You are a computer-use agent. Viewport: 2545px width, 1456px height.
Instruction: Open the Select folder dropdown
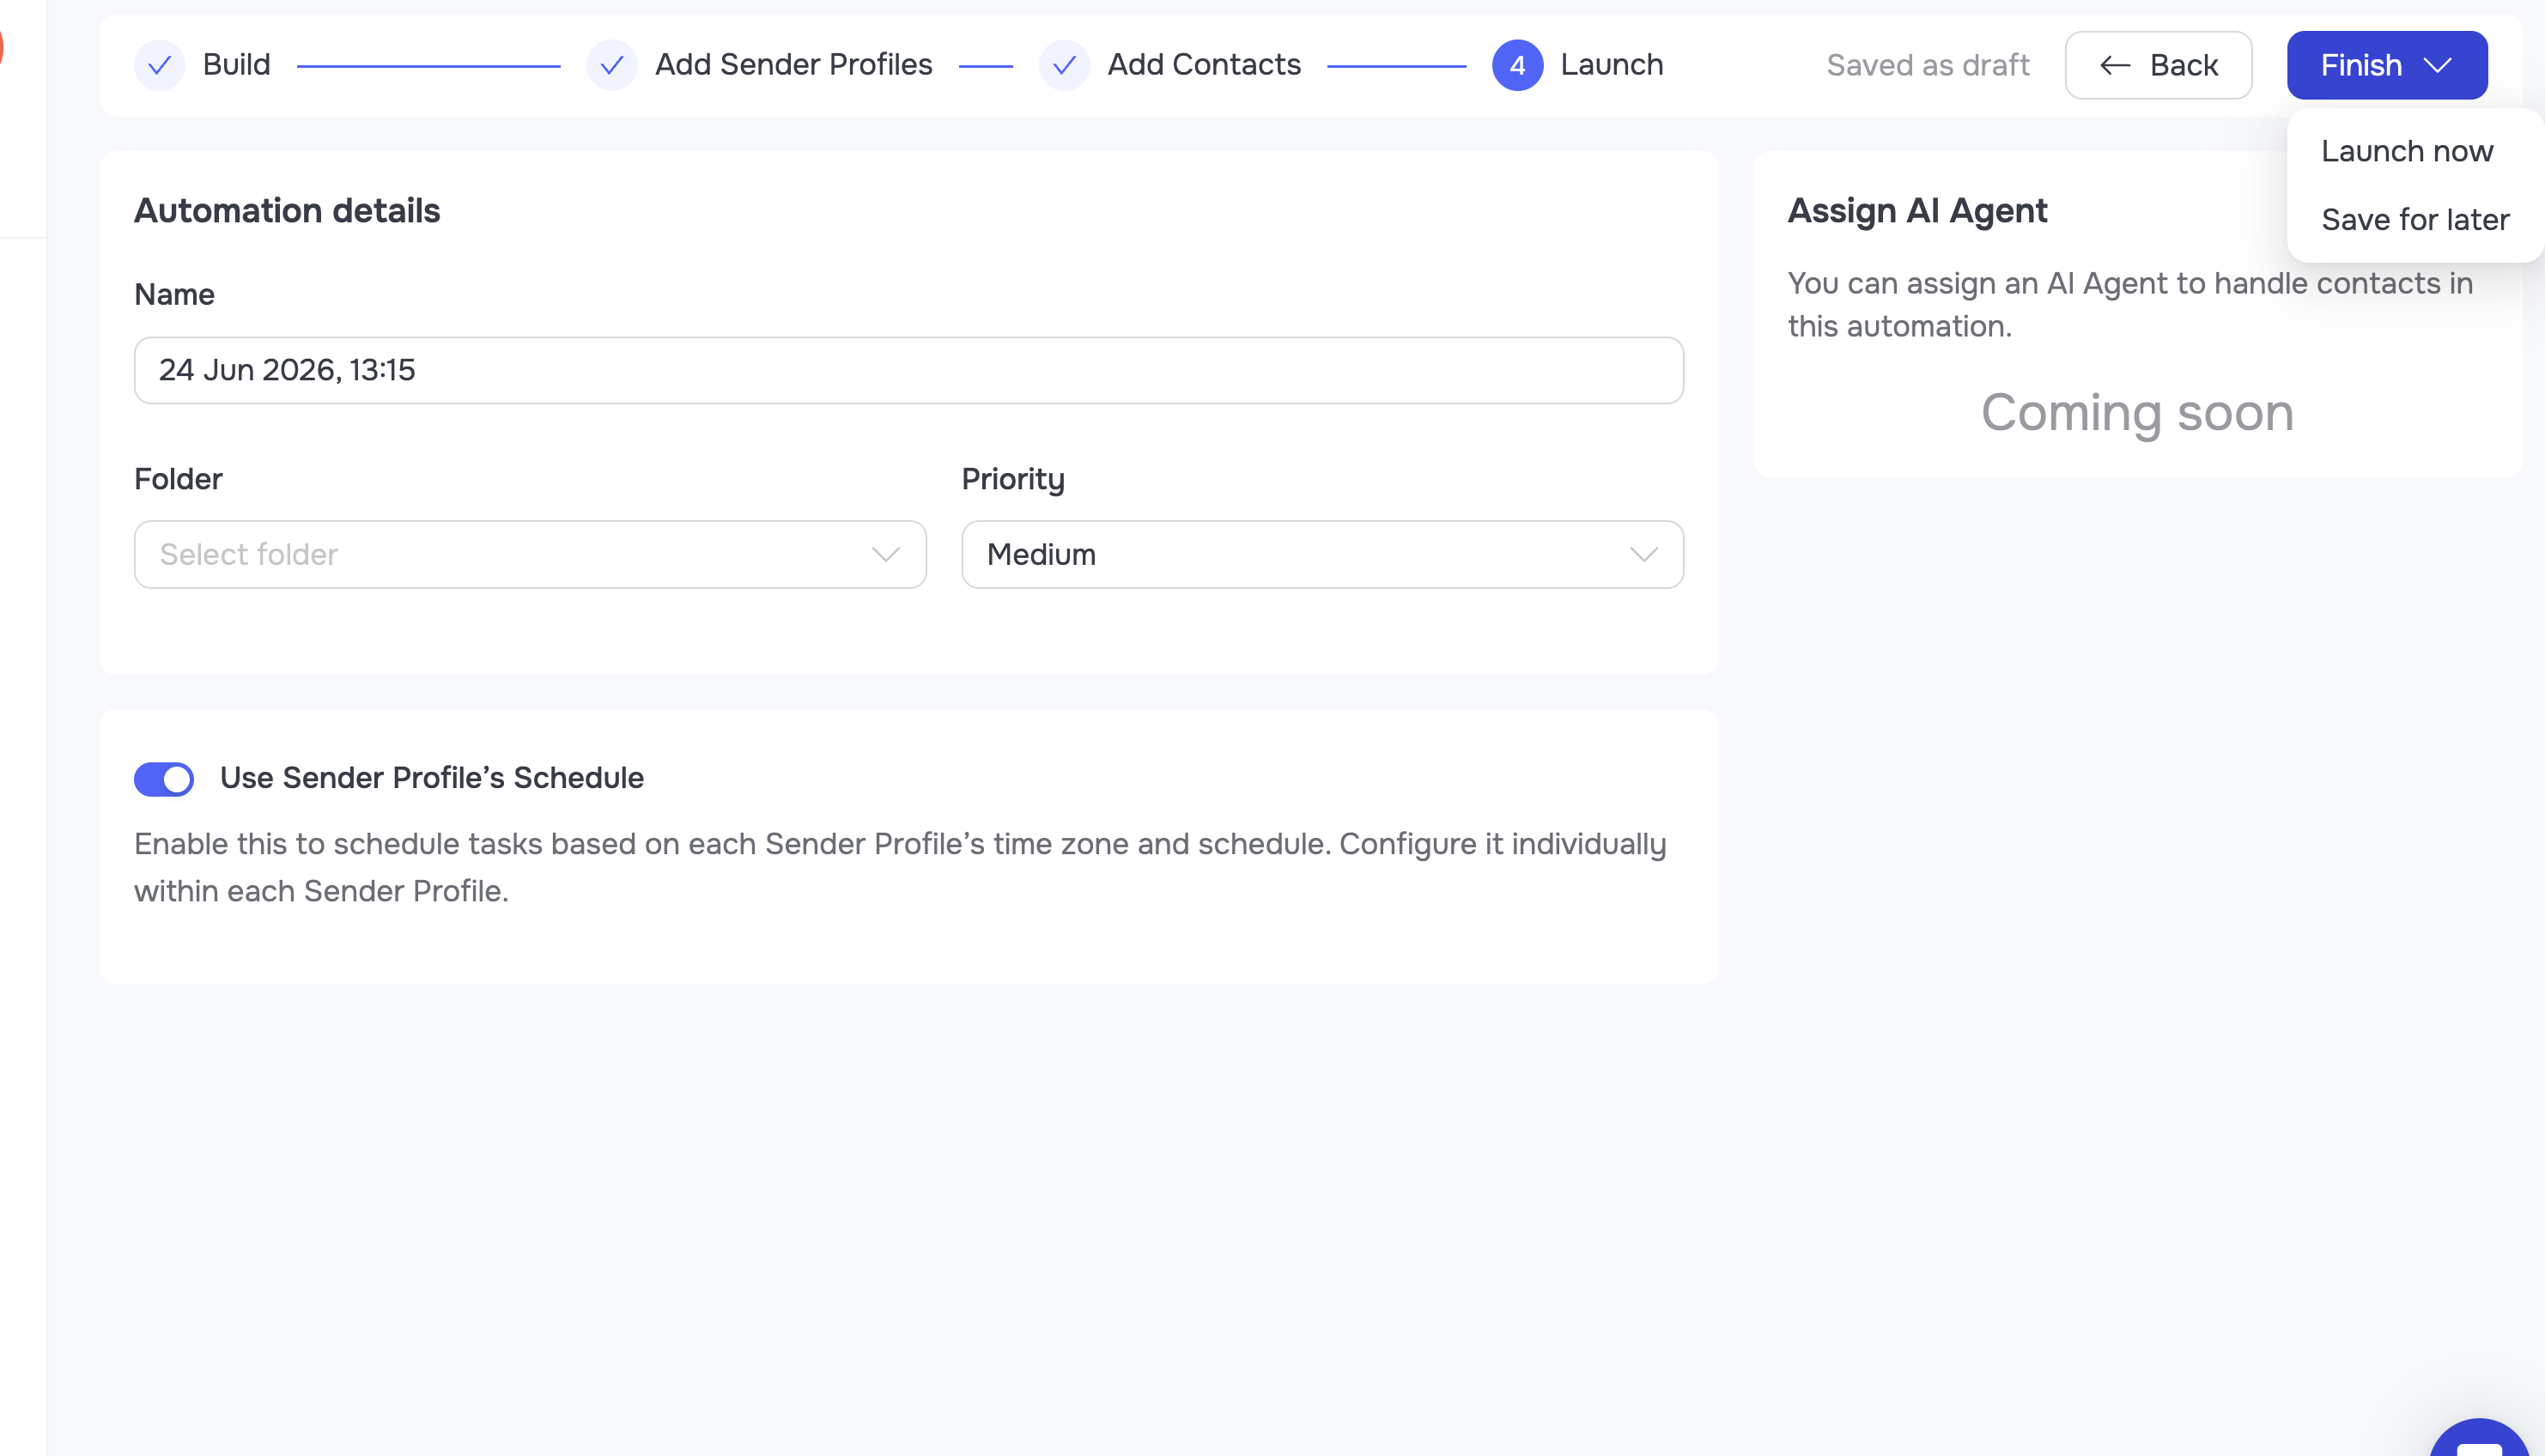click(x=530, y=554)
